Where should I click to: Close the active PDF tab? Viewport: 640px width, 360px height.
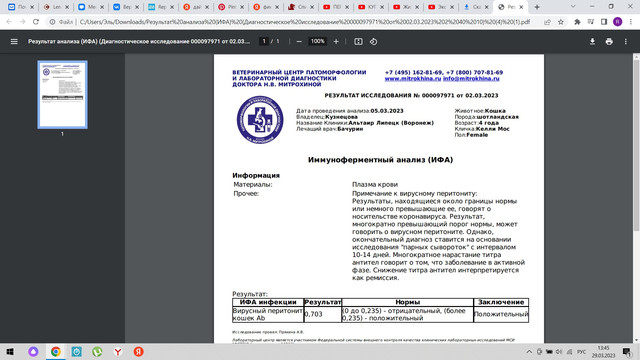[521, 7]
